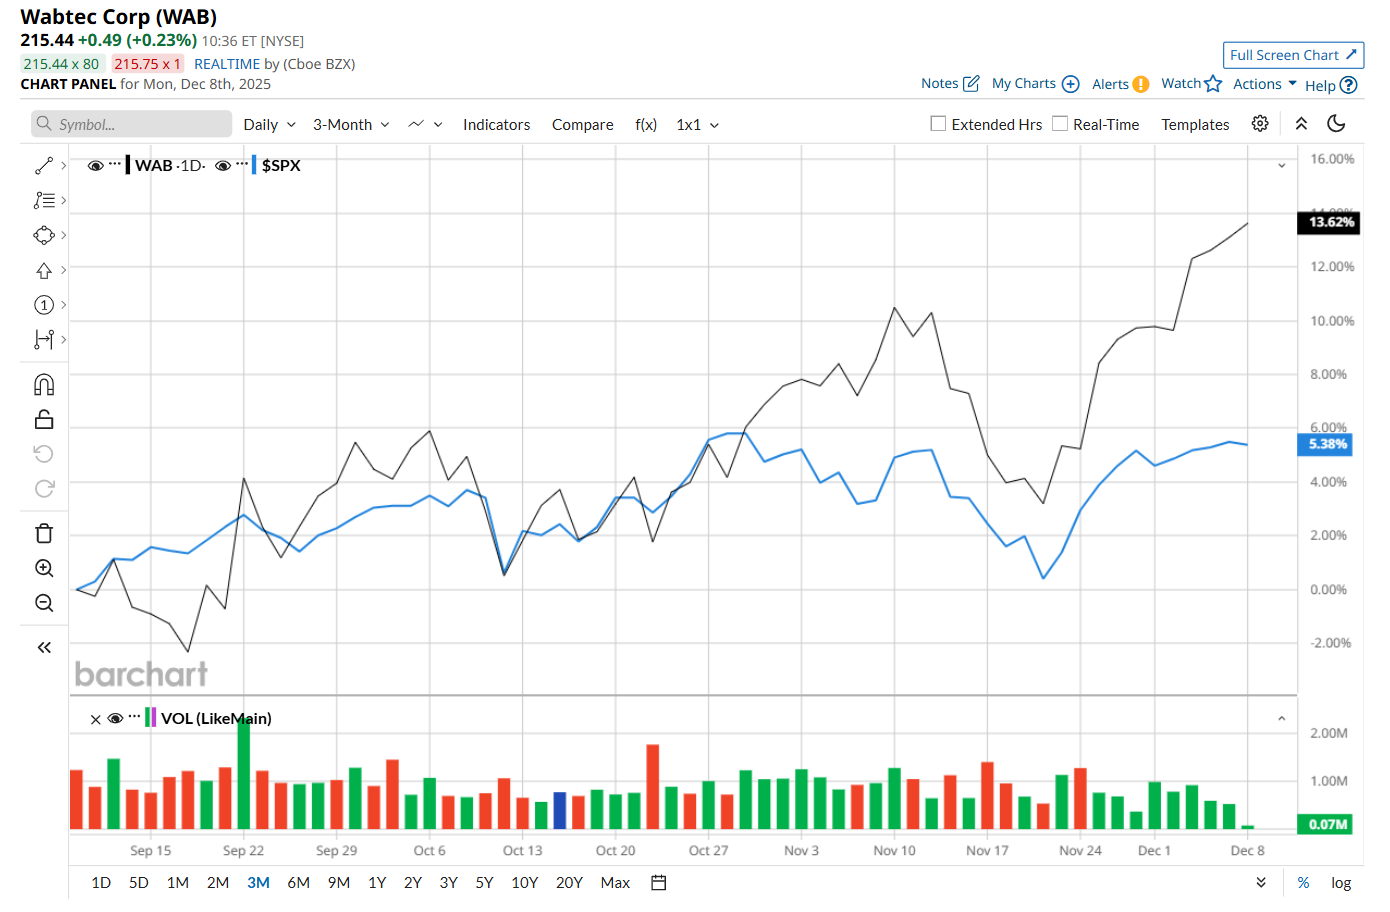Open $SPX series options ellipsis
The height and width of the screenshot is (912, 1390).
[x=242, y=162]
